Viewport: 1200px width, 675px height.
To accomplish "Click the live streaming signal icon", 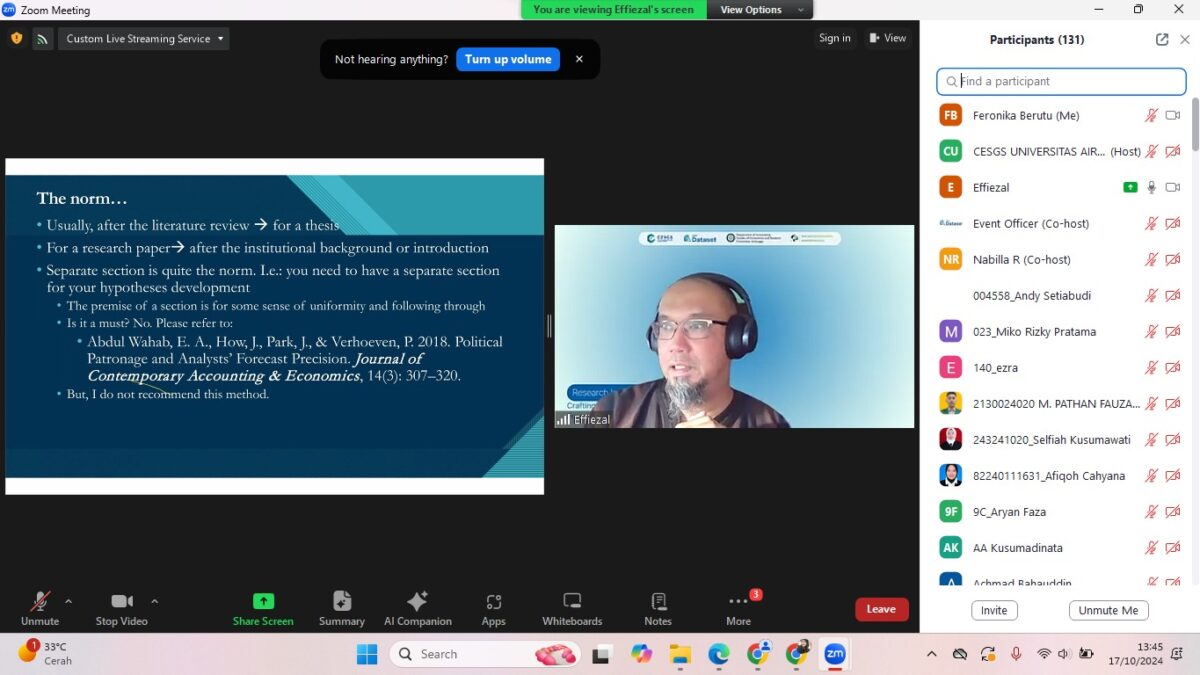I will coord(42,39).
